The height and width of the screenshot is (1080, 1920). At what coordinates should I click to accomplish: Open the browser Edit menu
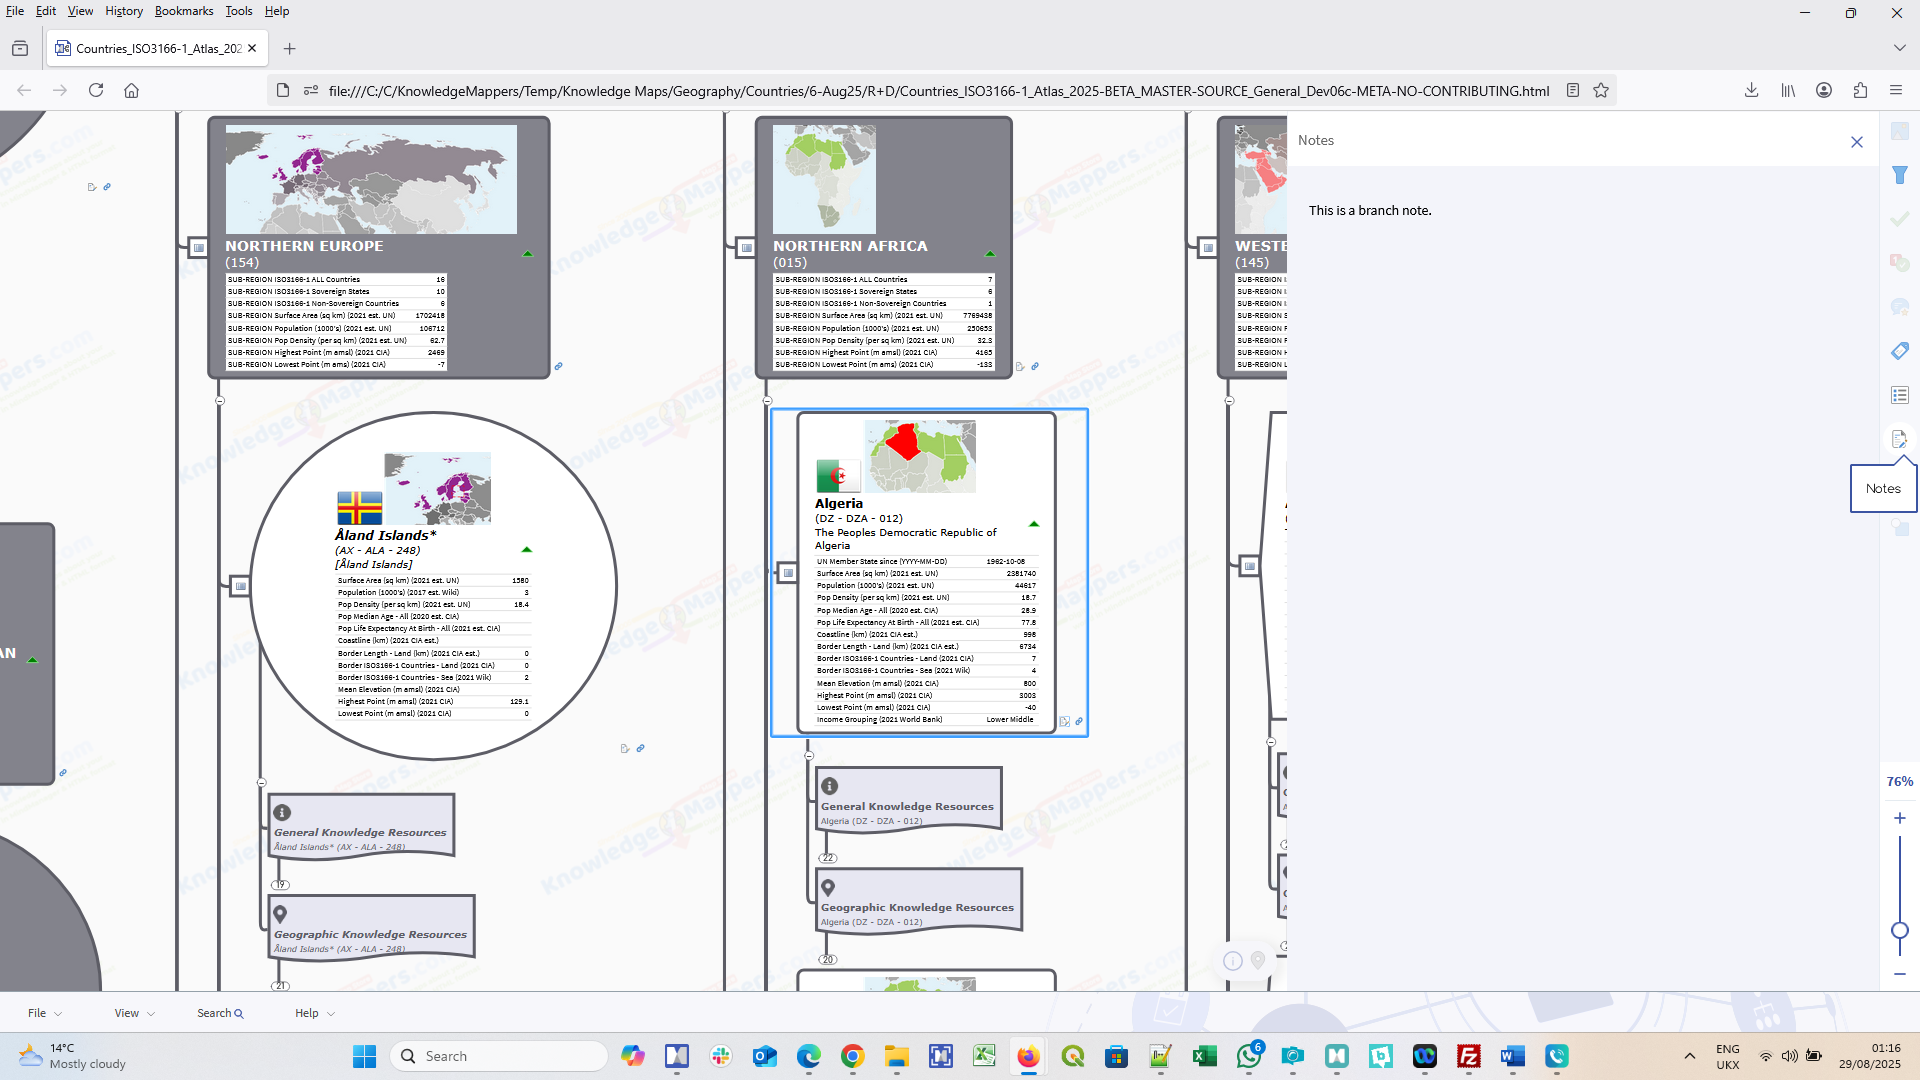pyautogui.click(x=46, y=11)
